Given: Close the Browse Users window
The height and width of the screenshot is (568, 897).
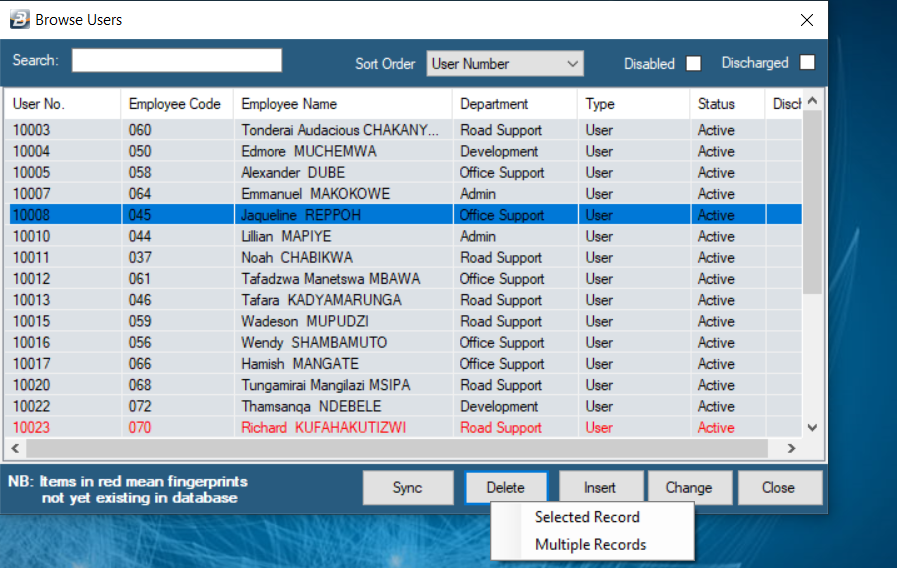Looking at the screenshot, I should [x=807, y=20].
